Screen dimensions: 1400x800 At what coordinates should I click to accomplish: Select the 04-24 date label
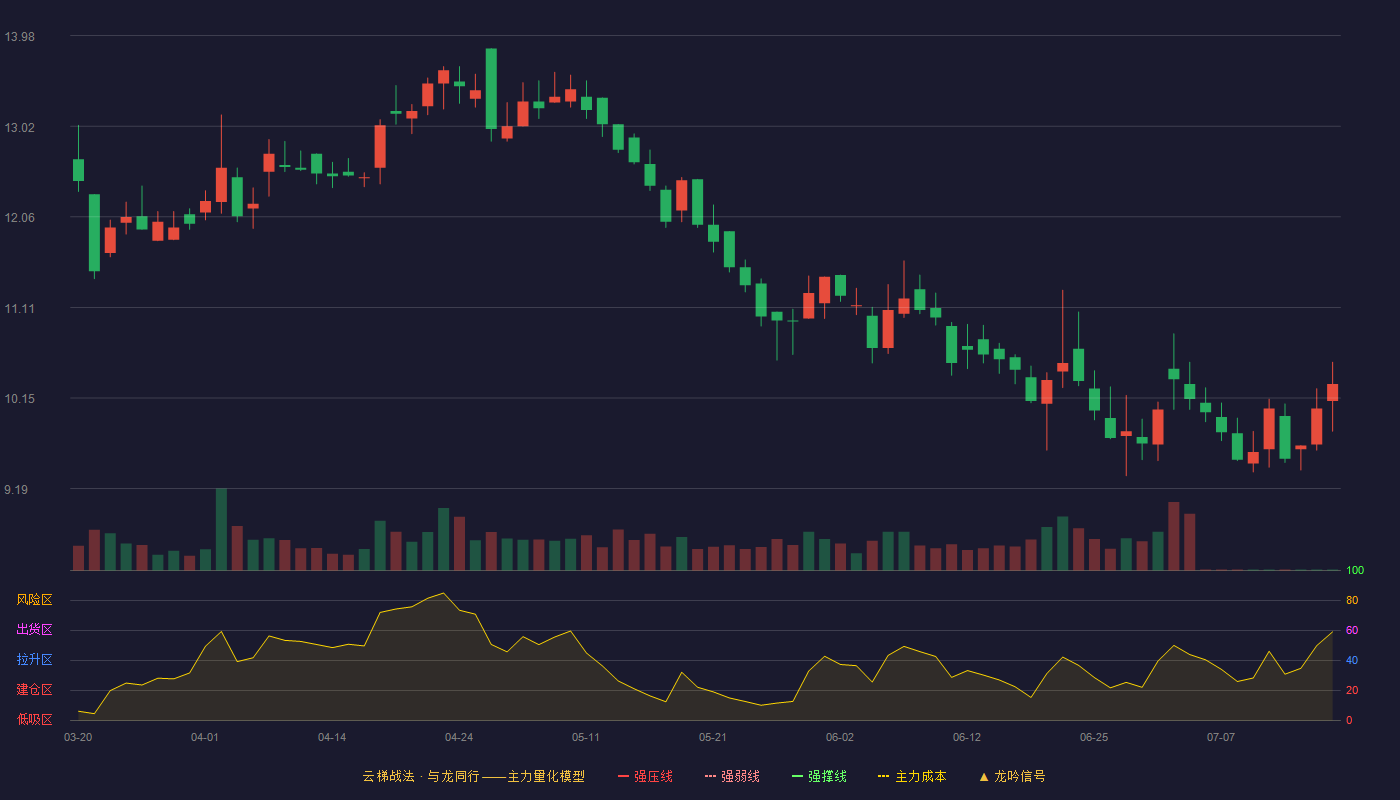click(459, 737)
